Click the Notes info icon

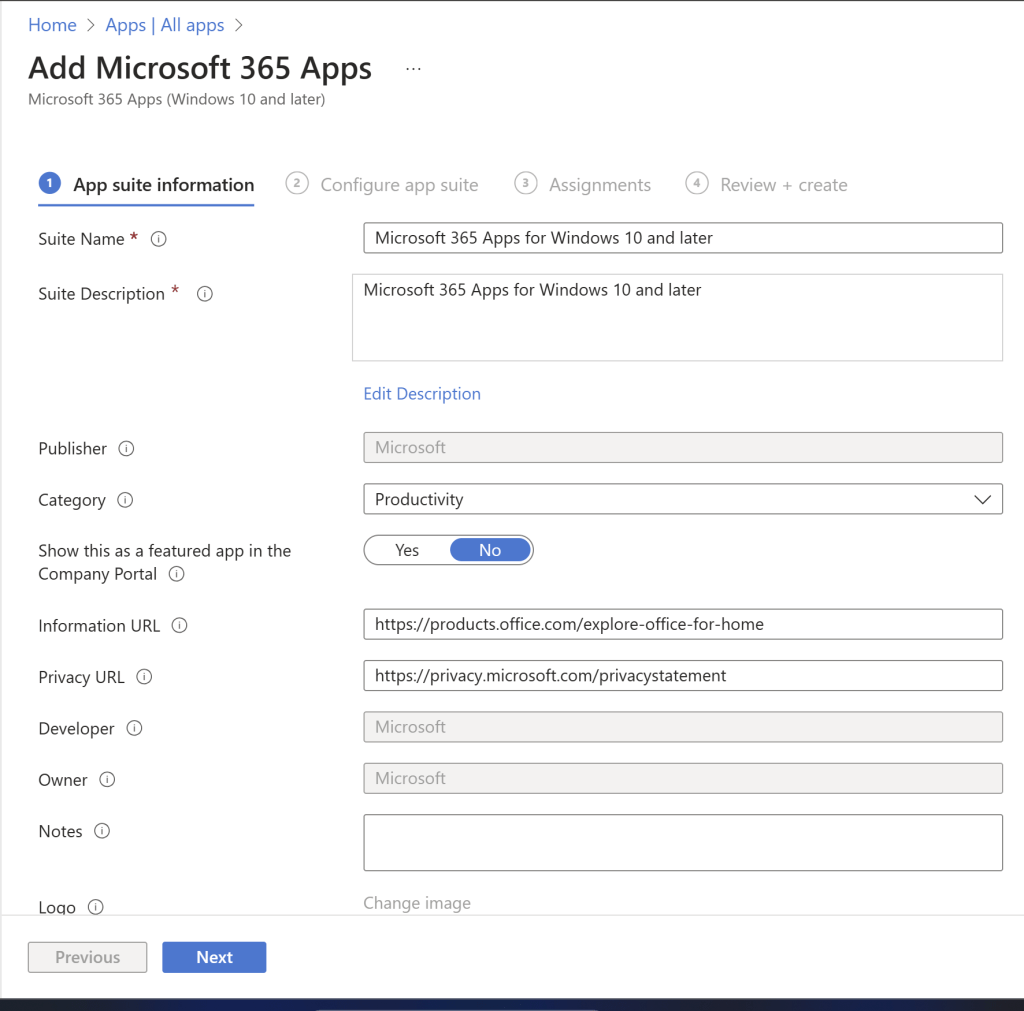[x=101, y=831]
